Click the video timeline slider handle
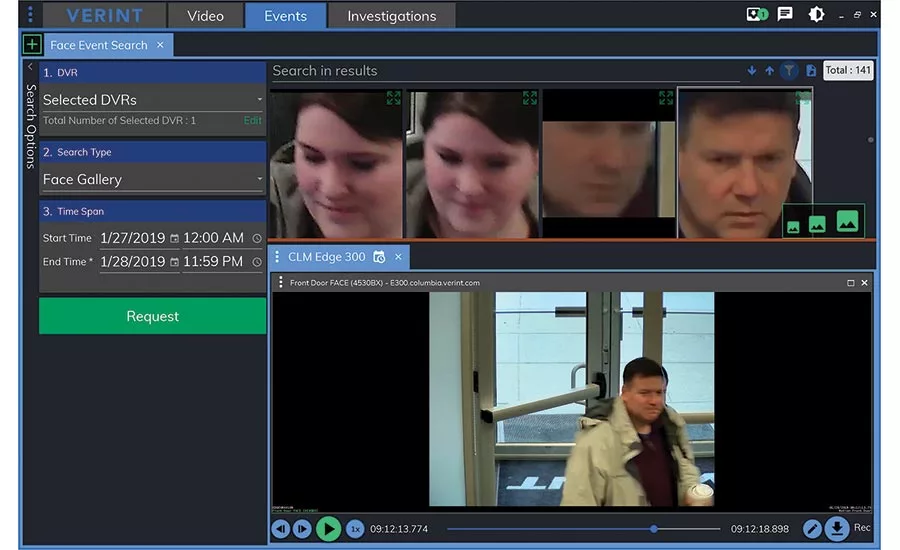The width and height of the screenshot is (900, 550). pyautogui.click(x=654, y=528)
